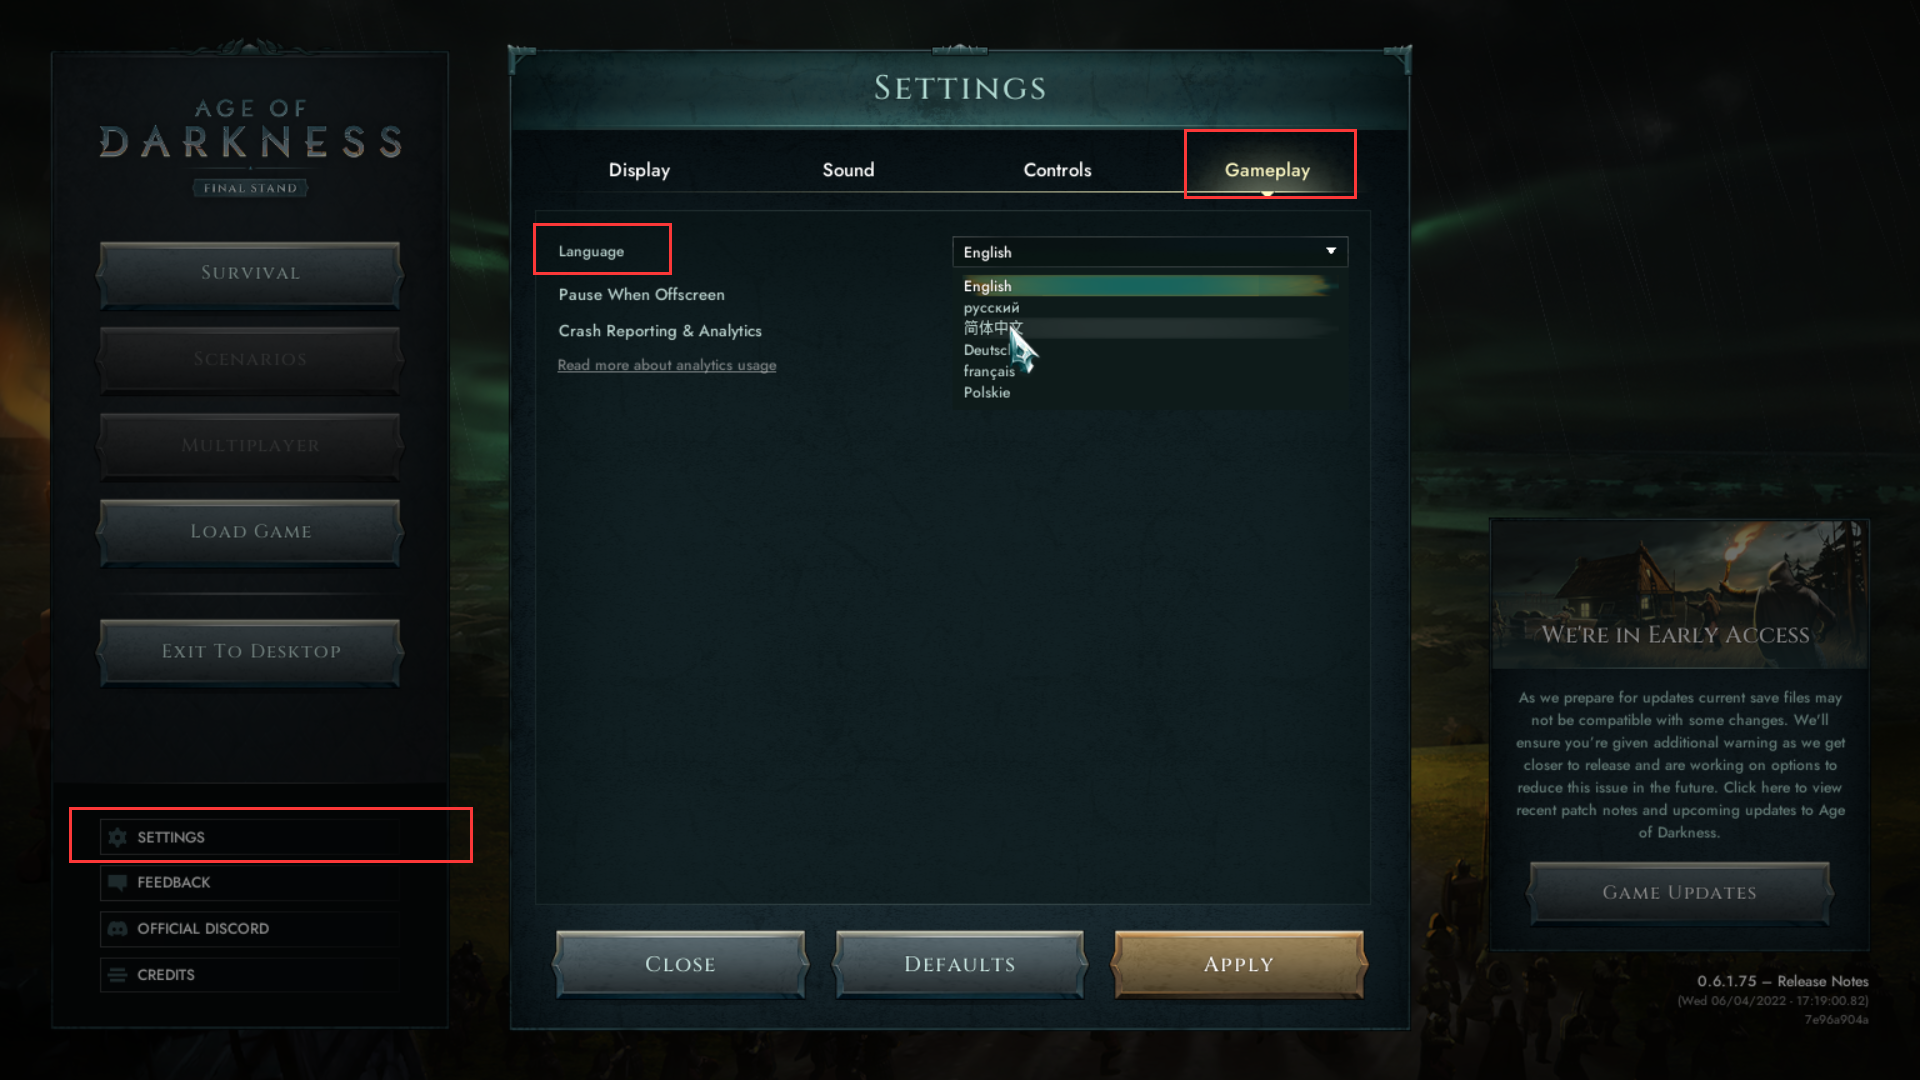Click the Game Updates button
Image resolution: width=1920 pixels, height=1080 pixels.
click(x=1680, y=892)
